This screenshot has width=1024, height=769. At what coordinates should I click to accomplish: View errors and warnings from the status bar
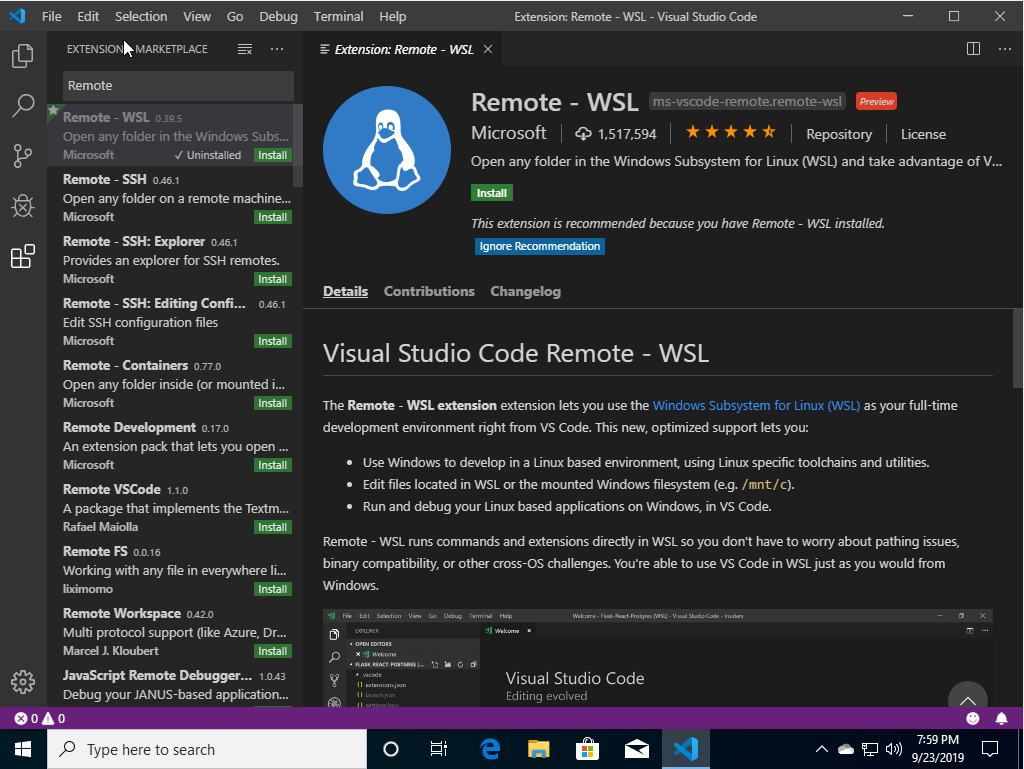[29, 718]
